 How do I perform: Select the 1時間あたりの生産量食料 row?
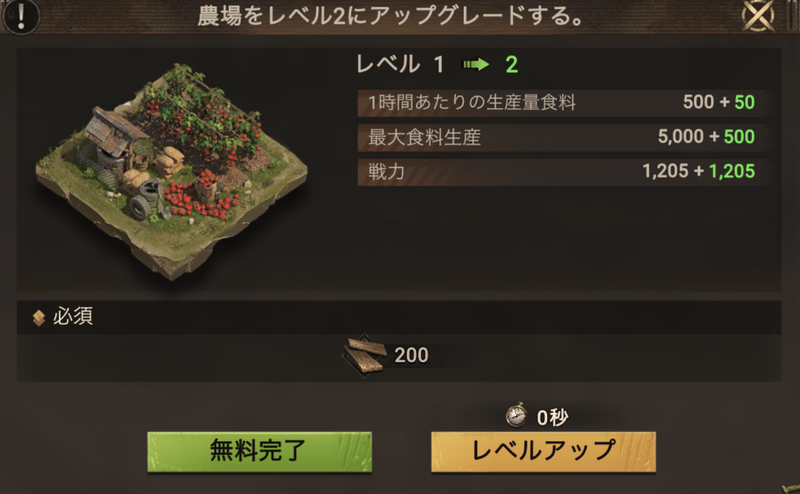pos(561,103)
